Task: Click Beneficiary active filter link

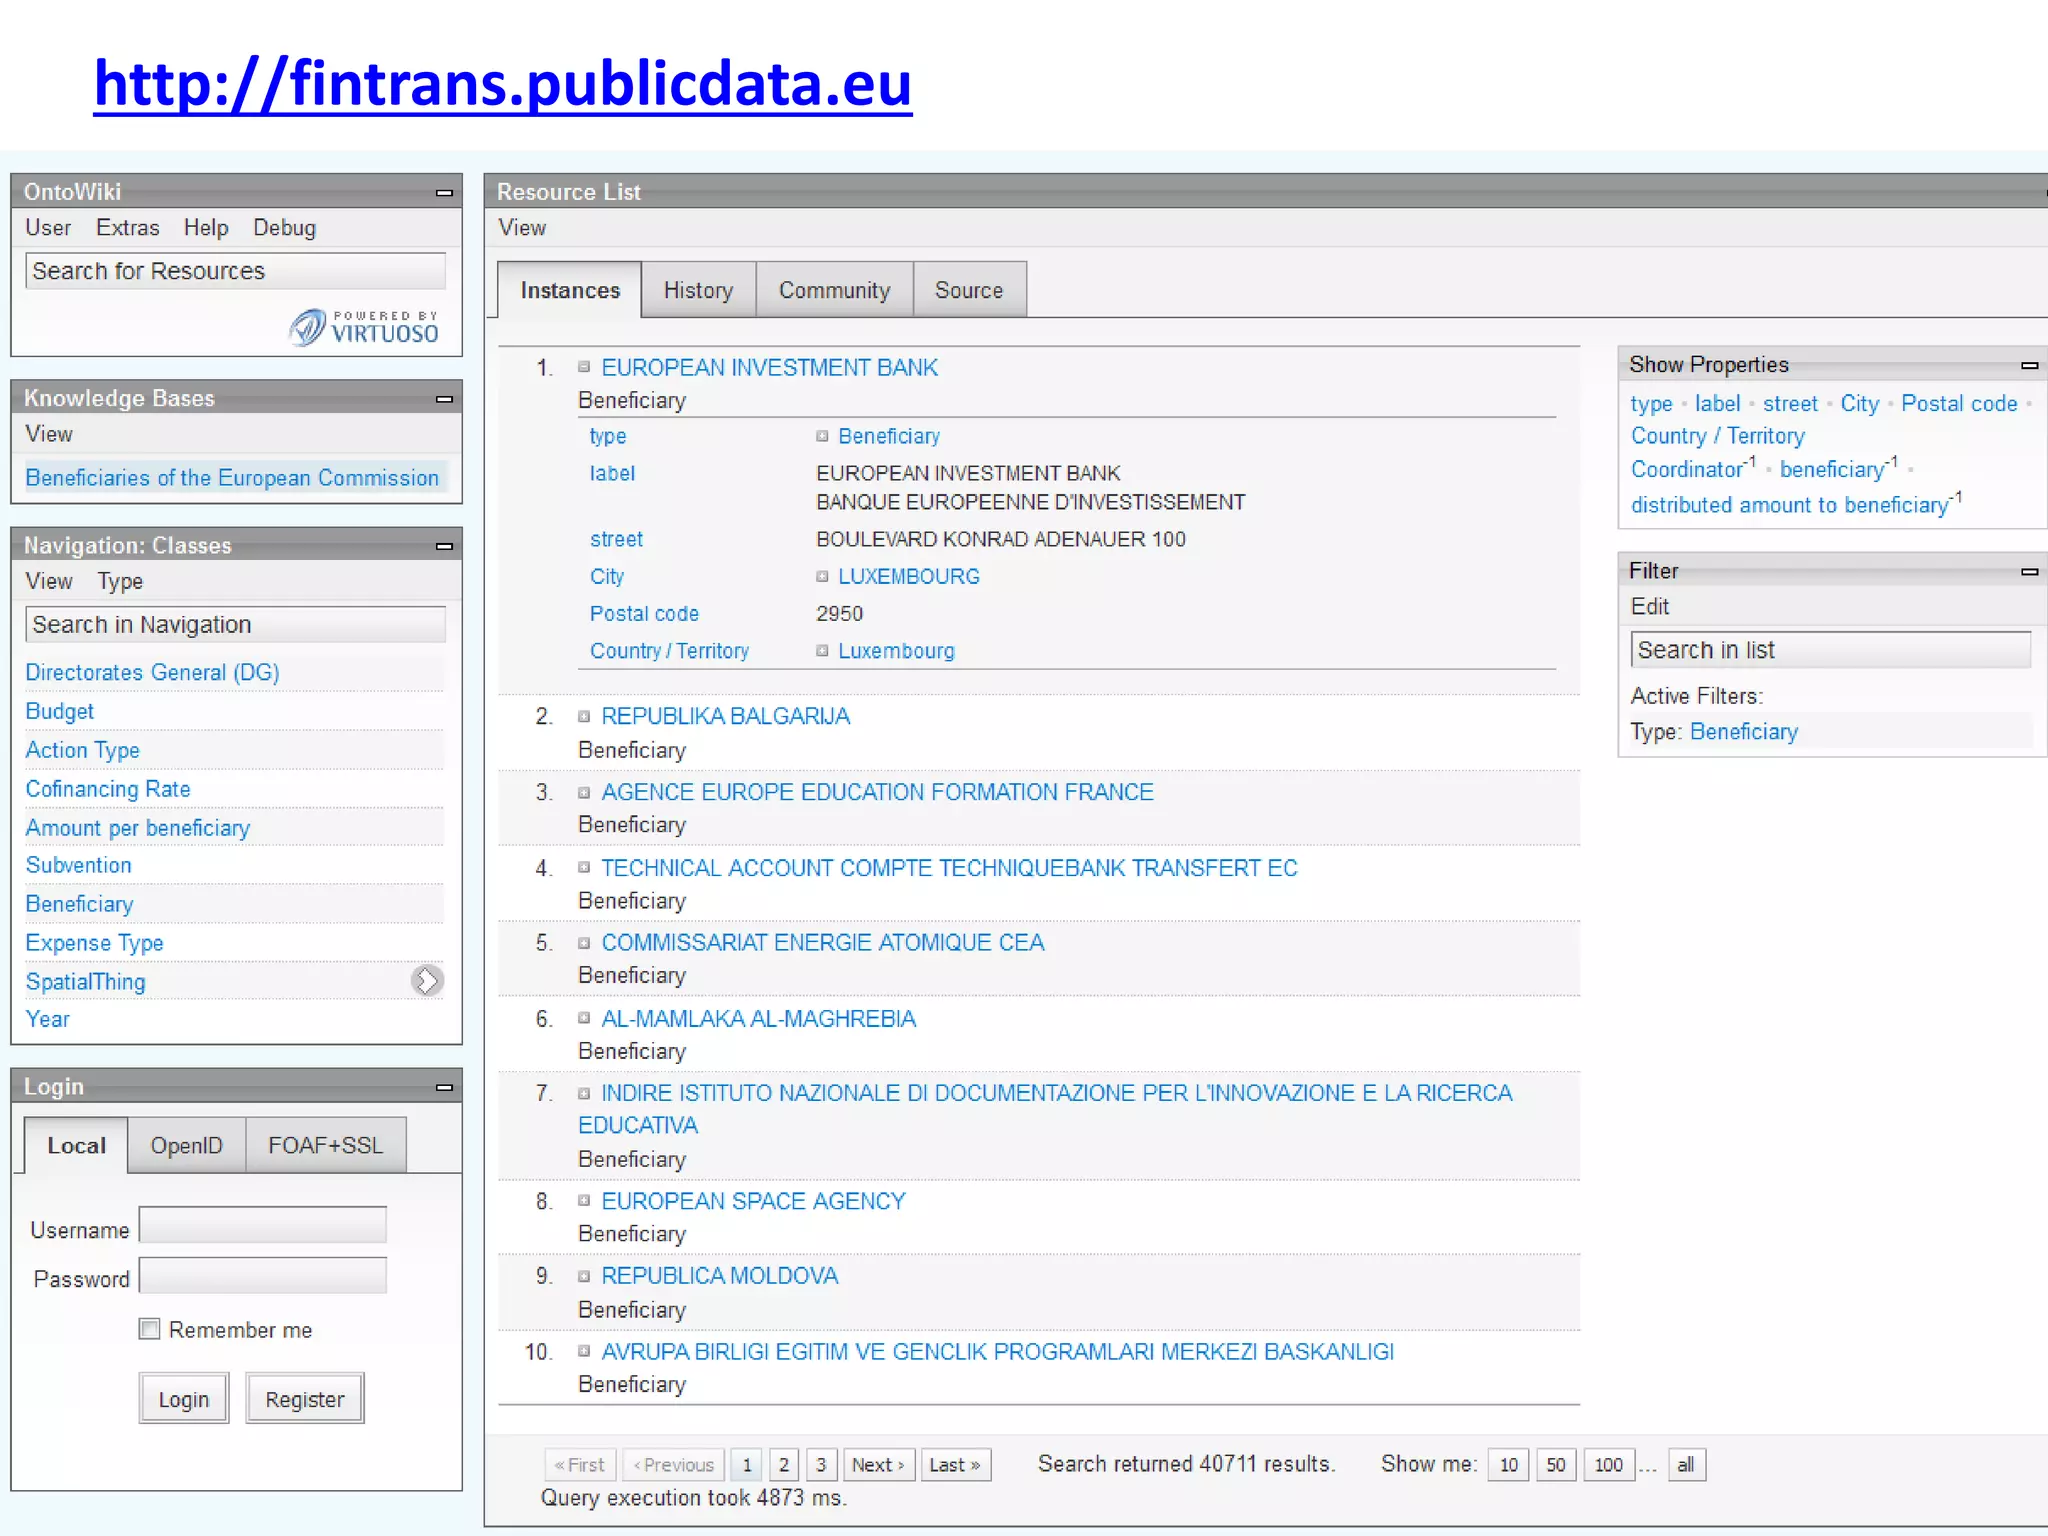Action: [x=1744, y=732]
